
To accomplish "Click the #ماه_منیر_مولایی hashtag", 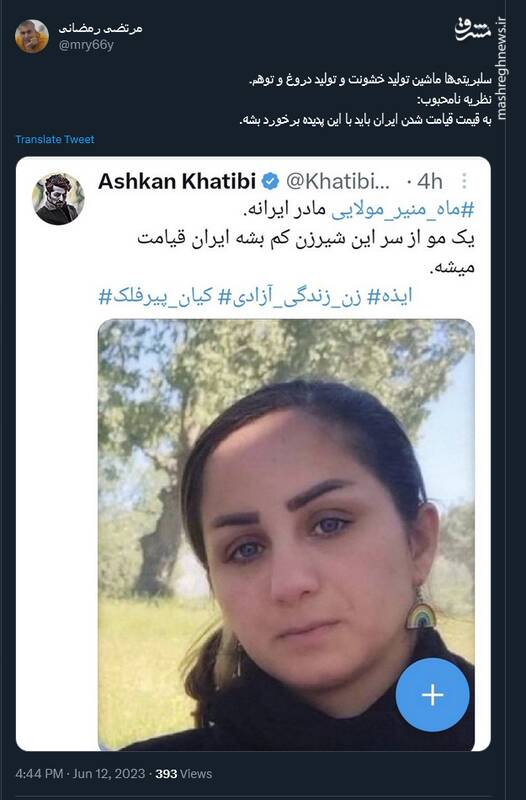I will point(403,209).
